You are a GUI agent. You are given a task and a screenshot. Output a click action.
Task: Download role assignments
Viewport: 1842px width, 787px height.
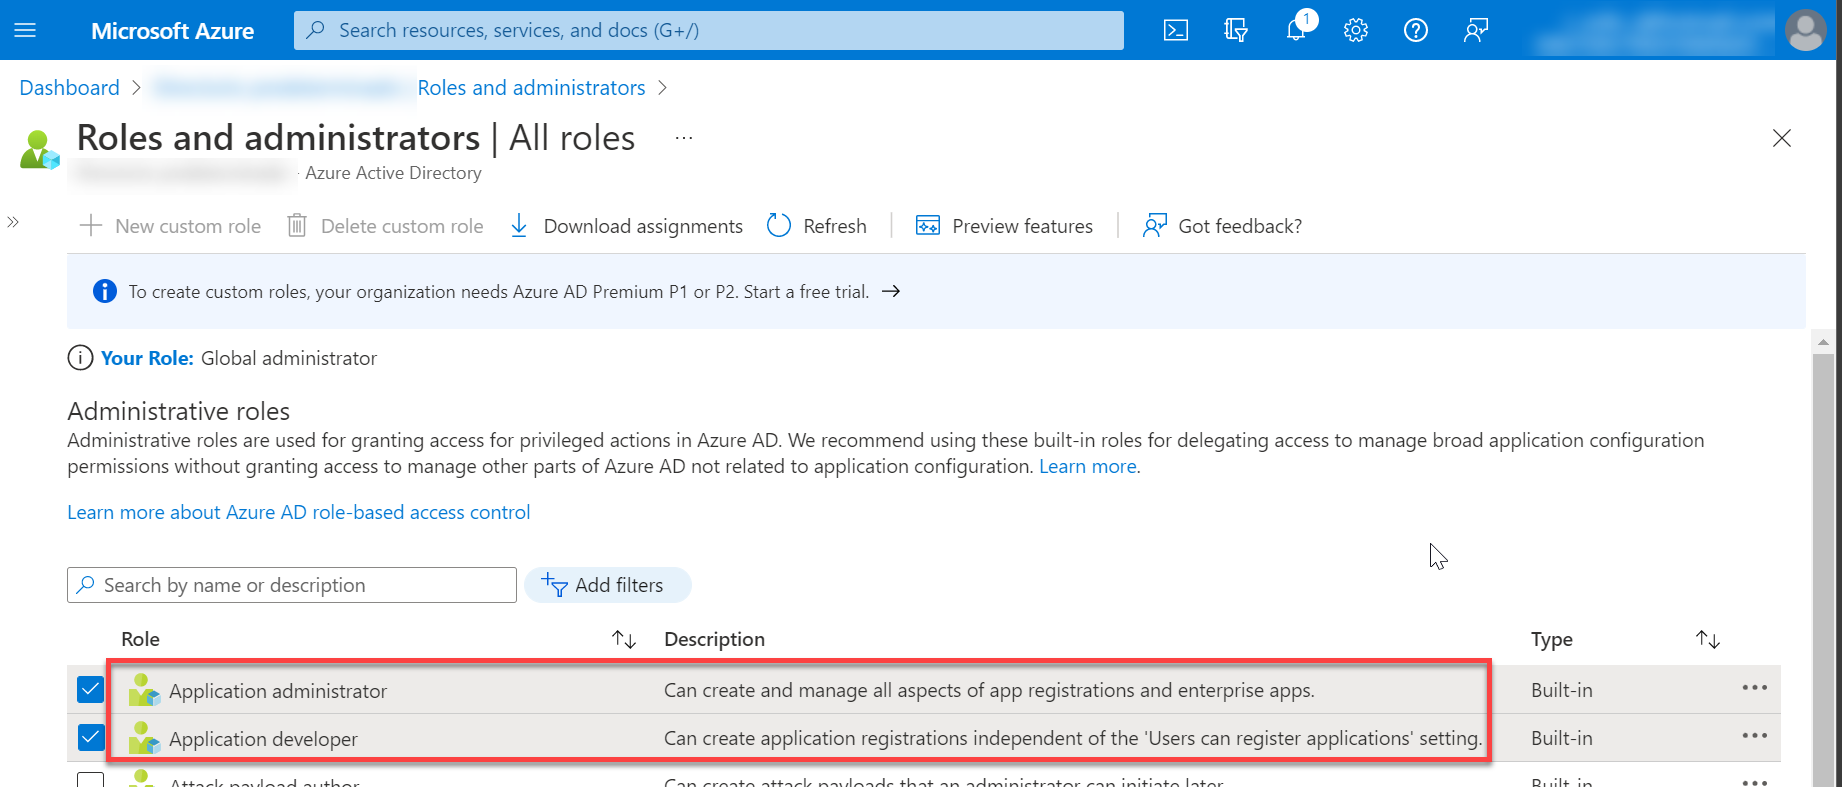[x=626, y=226]
